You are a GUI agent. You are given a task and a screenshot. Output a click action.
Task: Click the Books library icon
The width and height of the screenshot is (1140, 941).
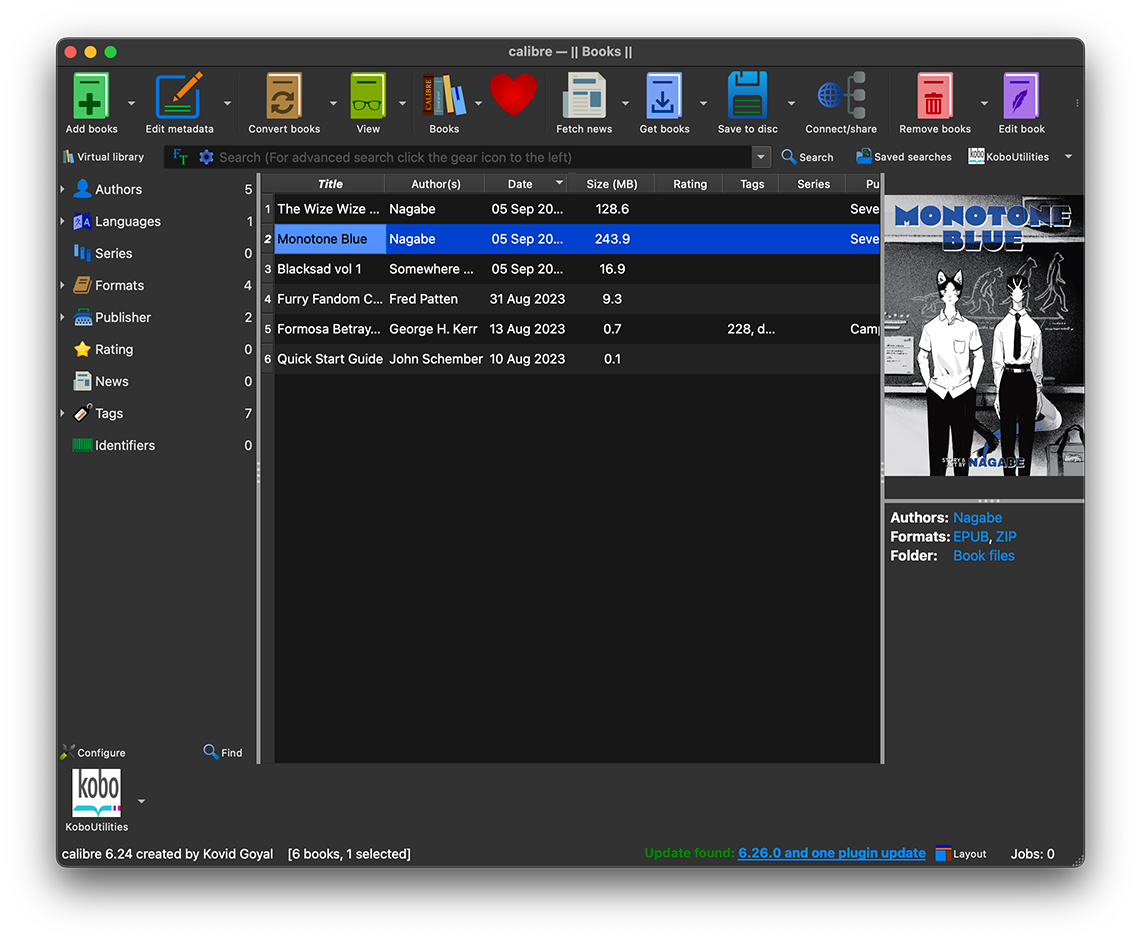point(443,96)
